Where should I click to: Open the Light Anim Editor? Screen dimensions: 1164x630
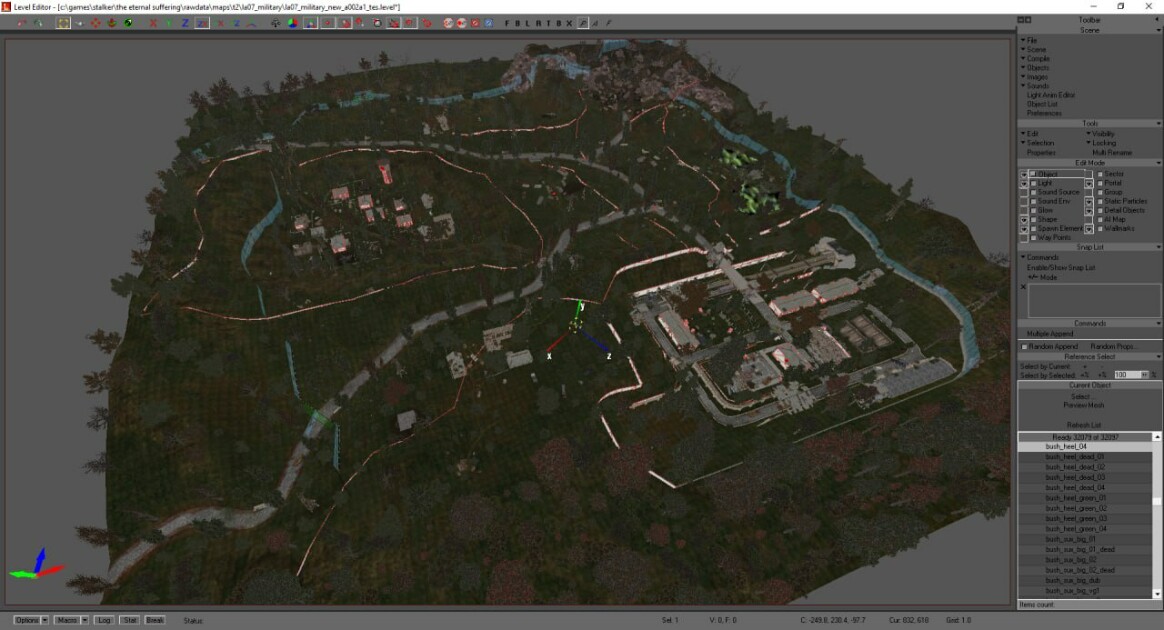pyautogui.click(x=1051, y=95)
